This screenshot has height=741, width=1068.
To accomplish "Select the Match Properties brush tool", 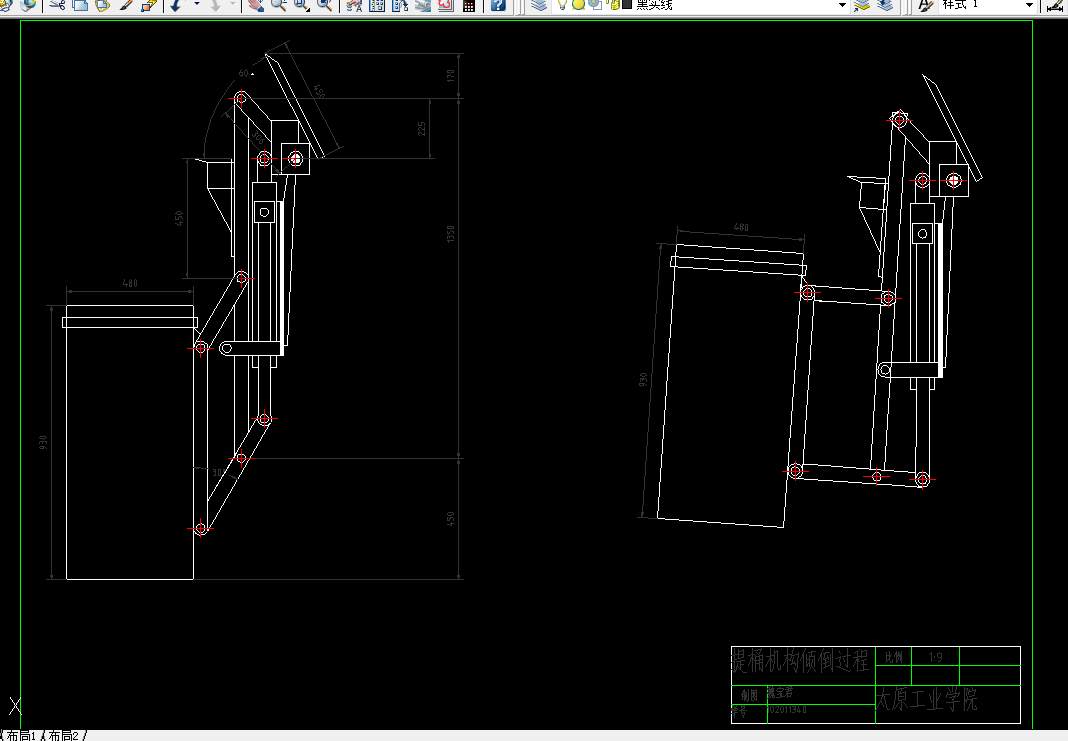I will [127, 5].
